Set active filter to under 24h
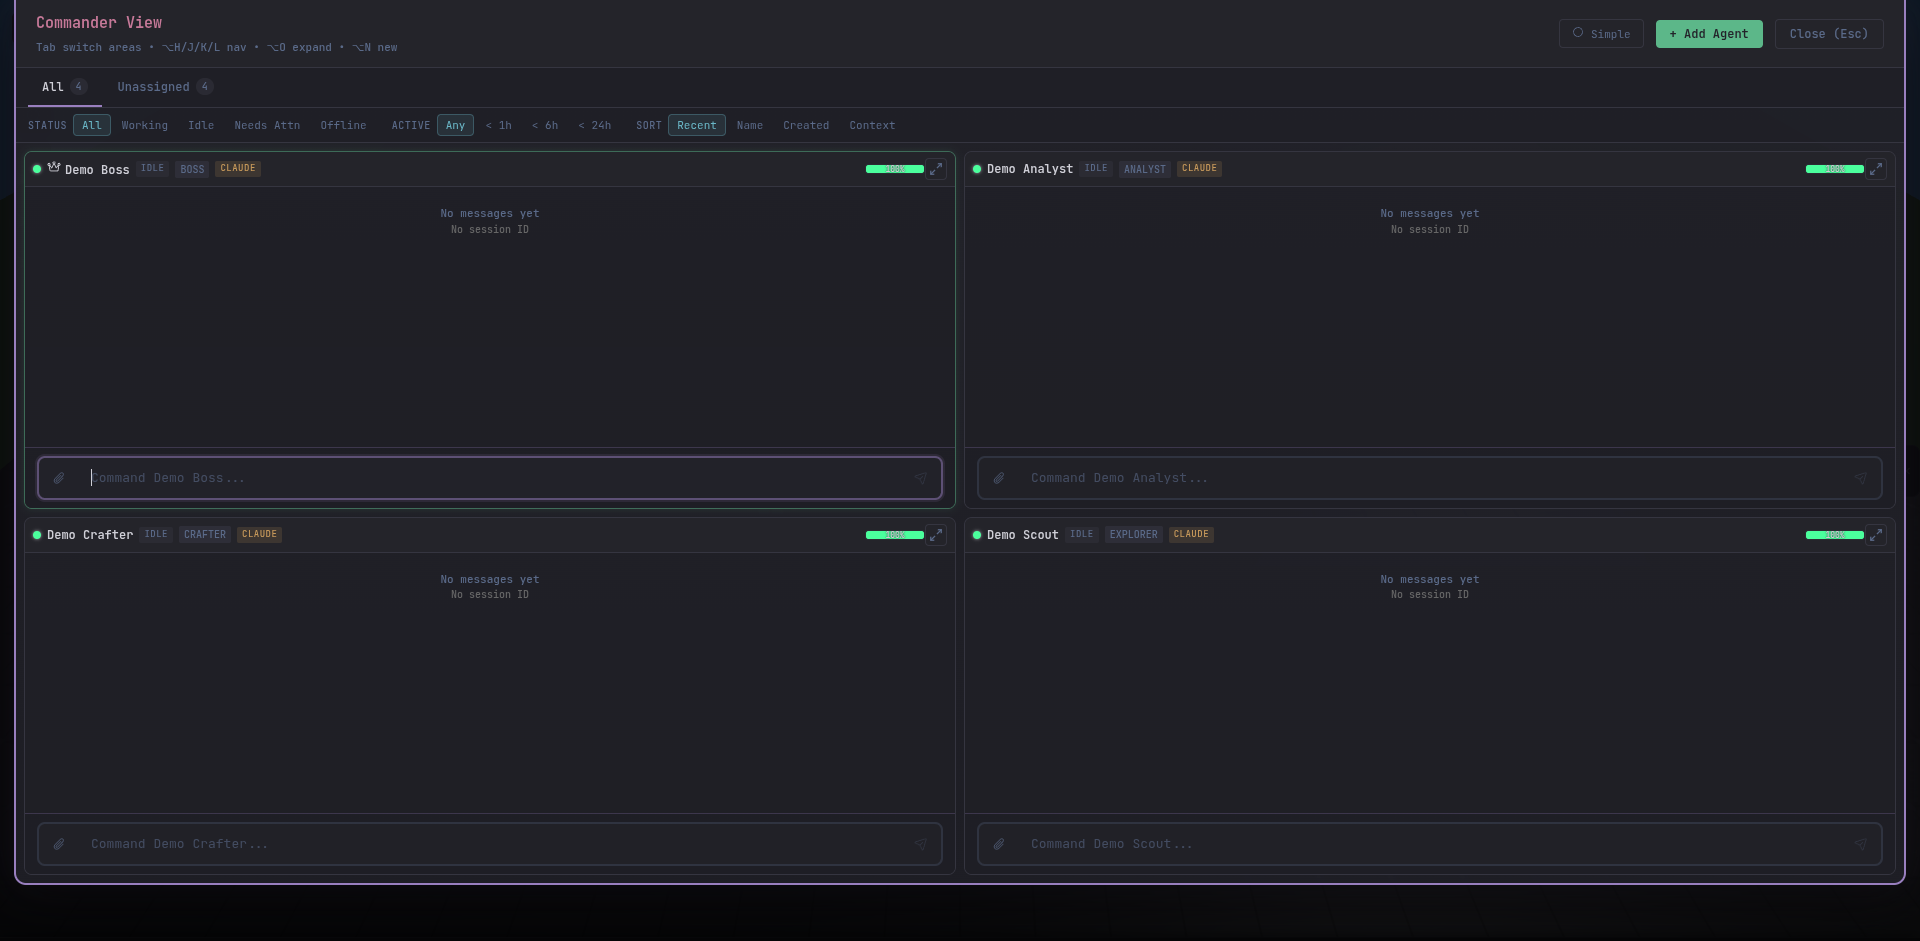1920x941 pixels. click(595, 125)
